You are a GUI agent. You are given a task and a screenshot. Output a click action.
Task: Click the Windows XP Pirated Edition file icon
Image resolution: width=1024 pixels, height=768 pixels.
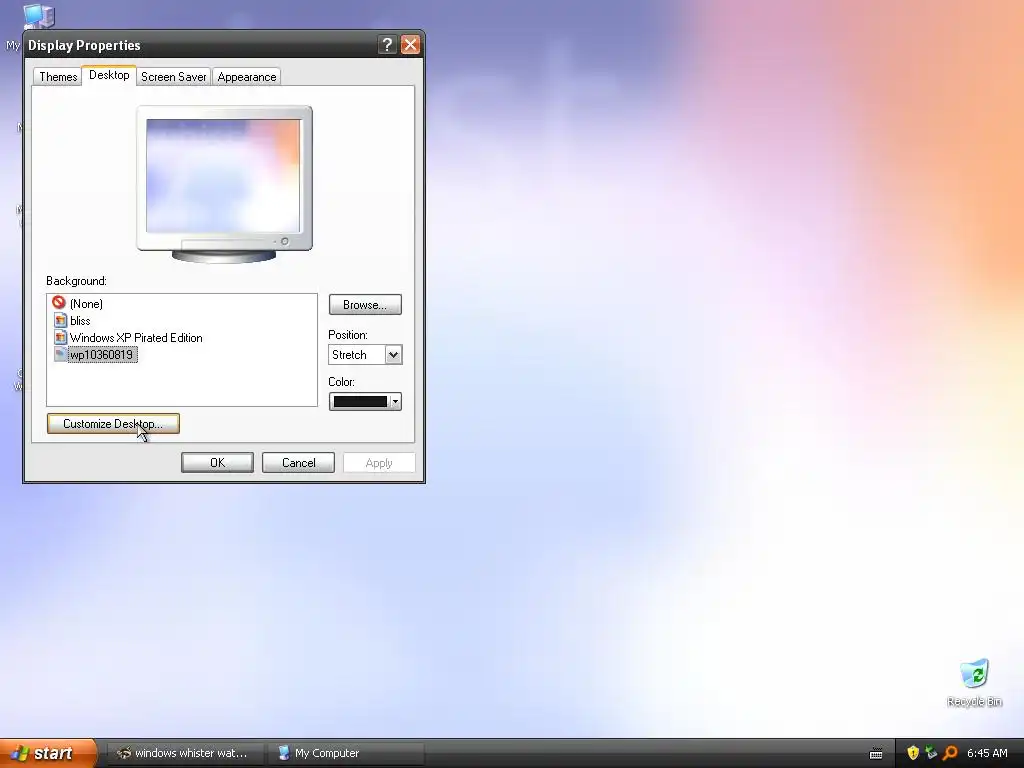tap(60, 337)
